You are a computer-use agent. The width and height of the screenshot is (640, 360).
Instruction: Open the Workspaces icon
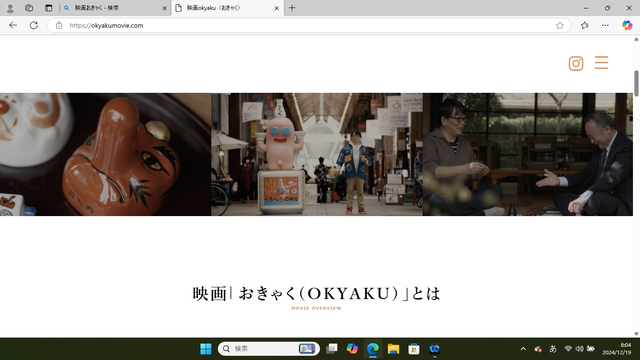[x=29, y=8]
